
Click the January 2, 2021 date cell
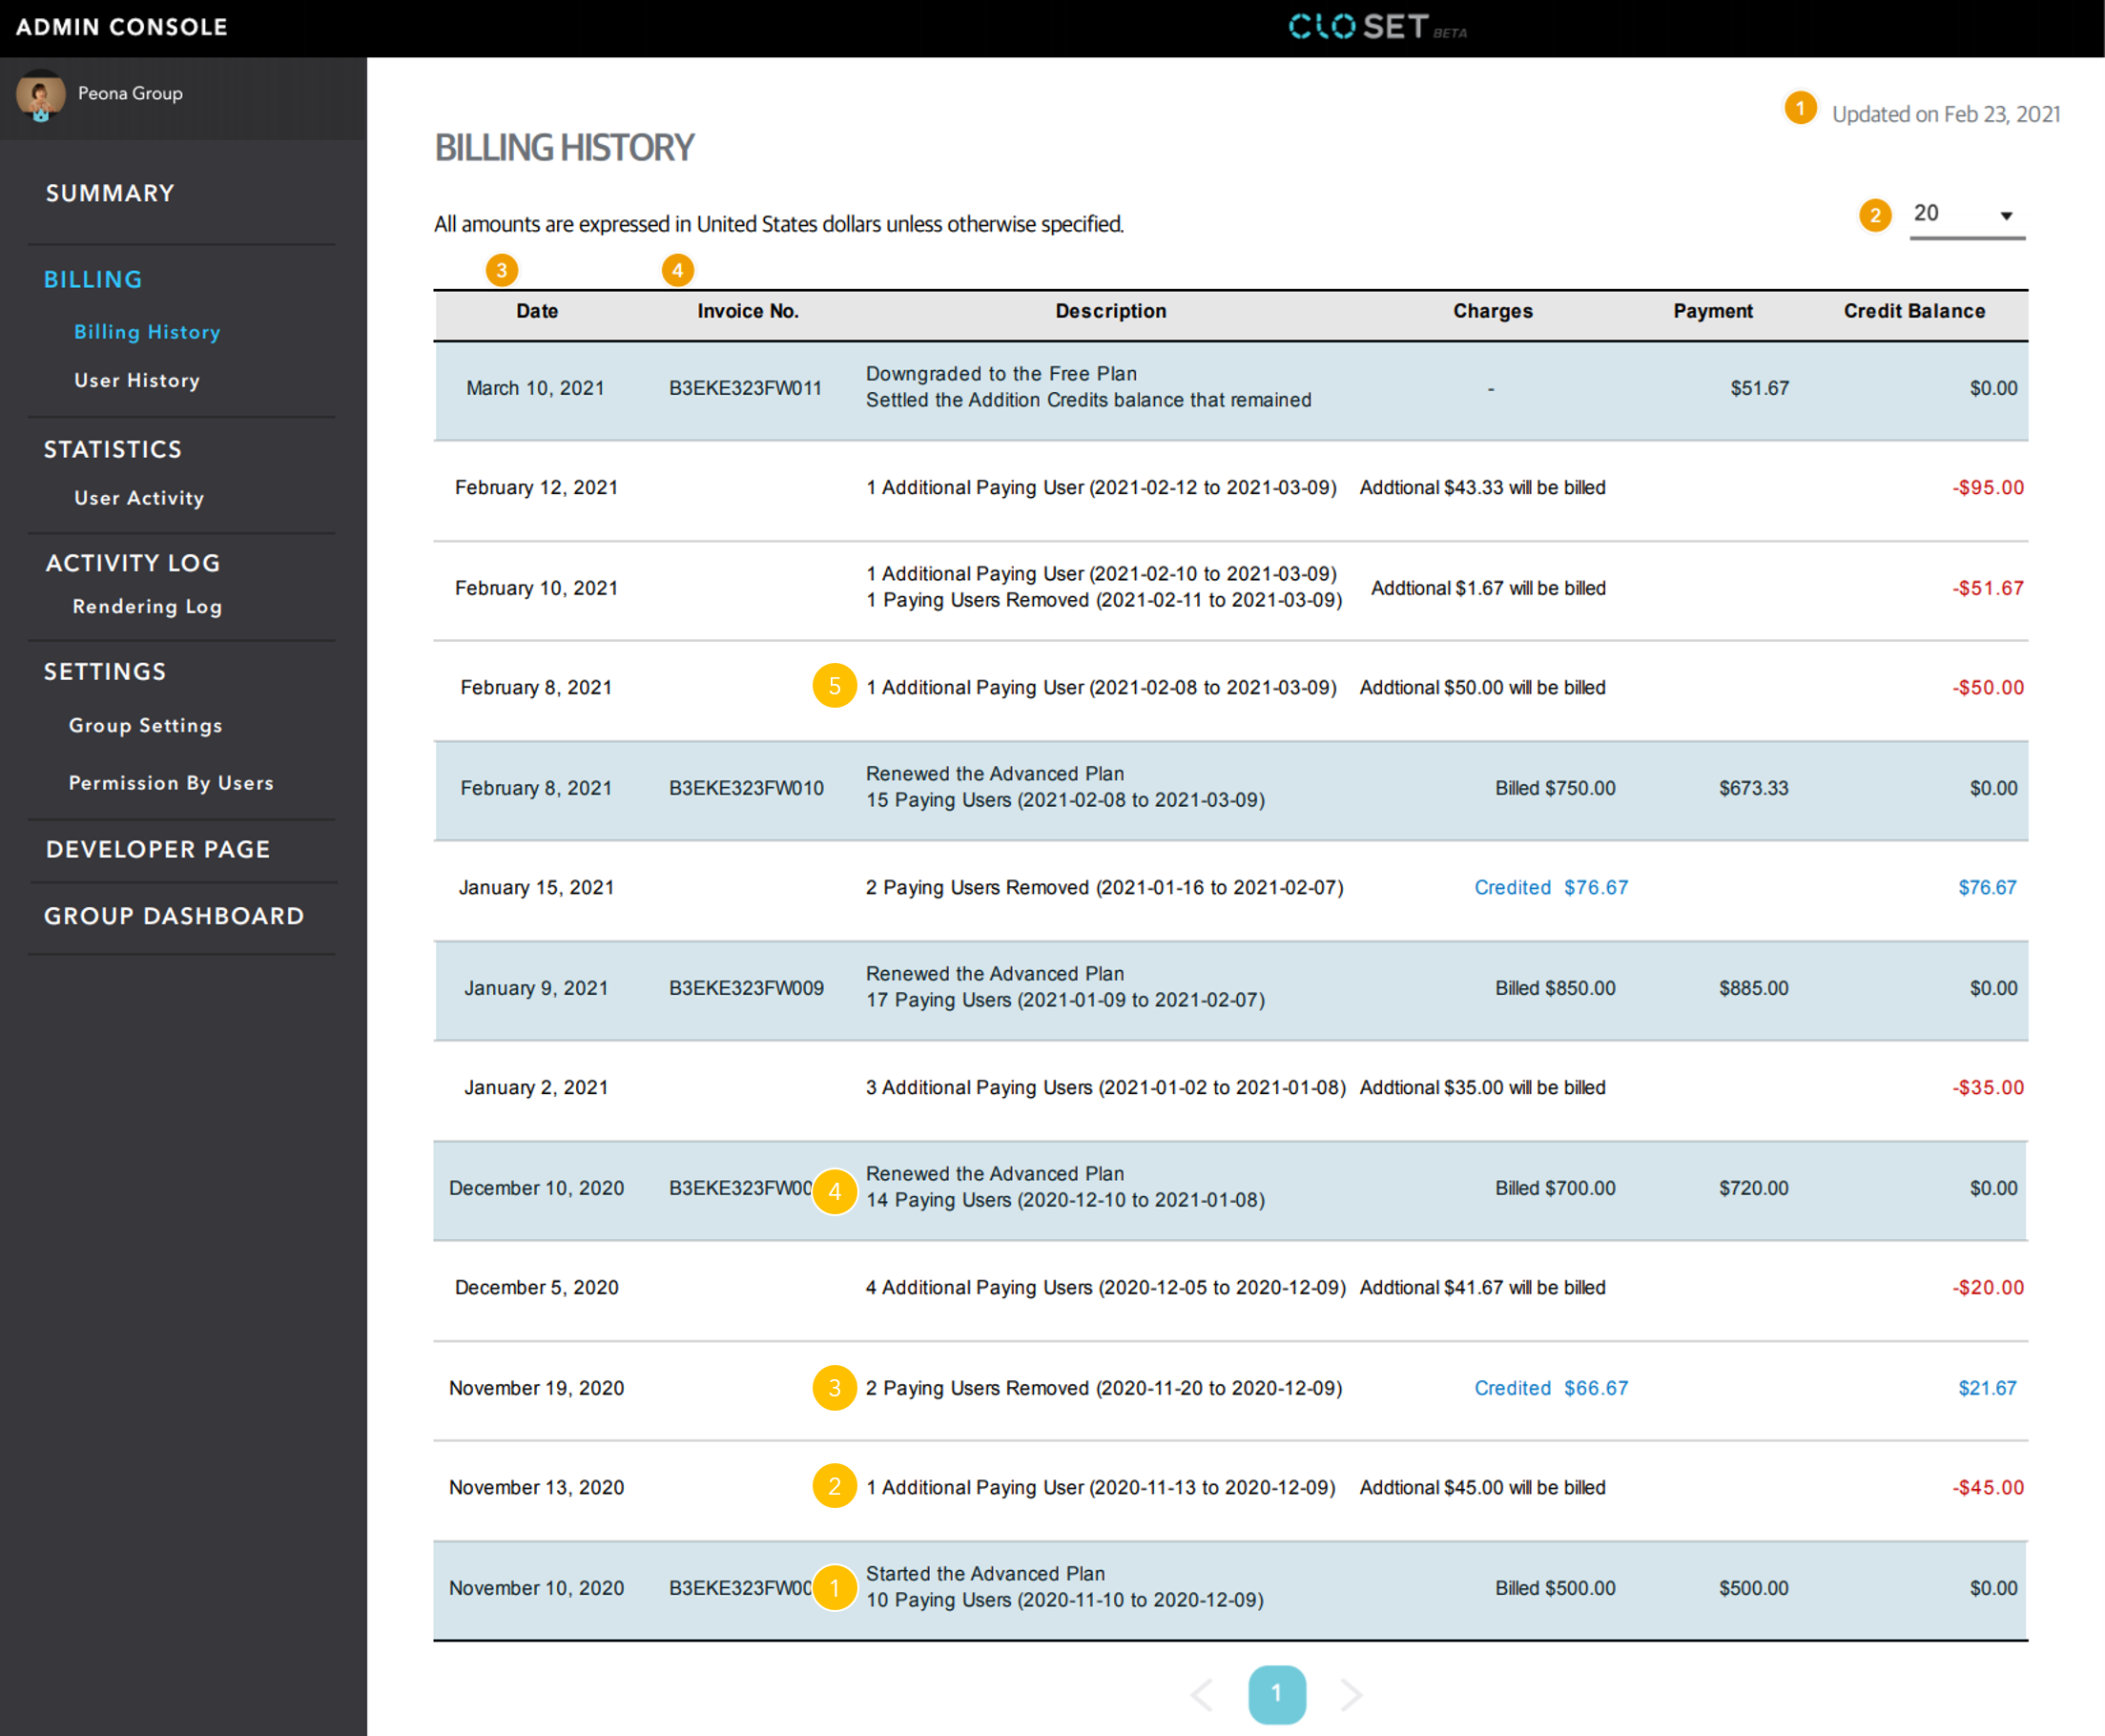click(x=536, y=1088)
